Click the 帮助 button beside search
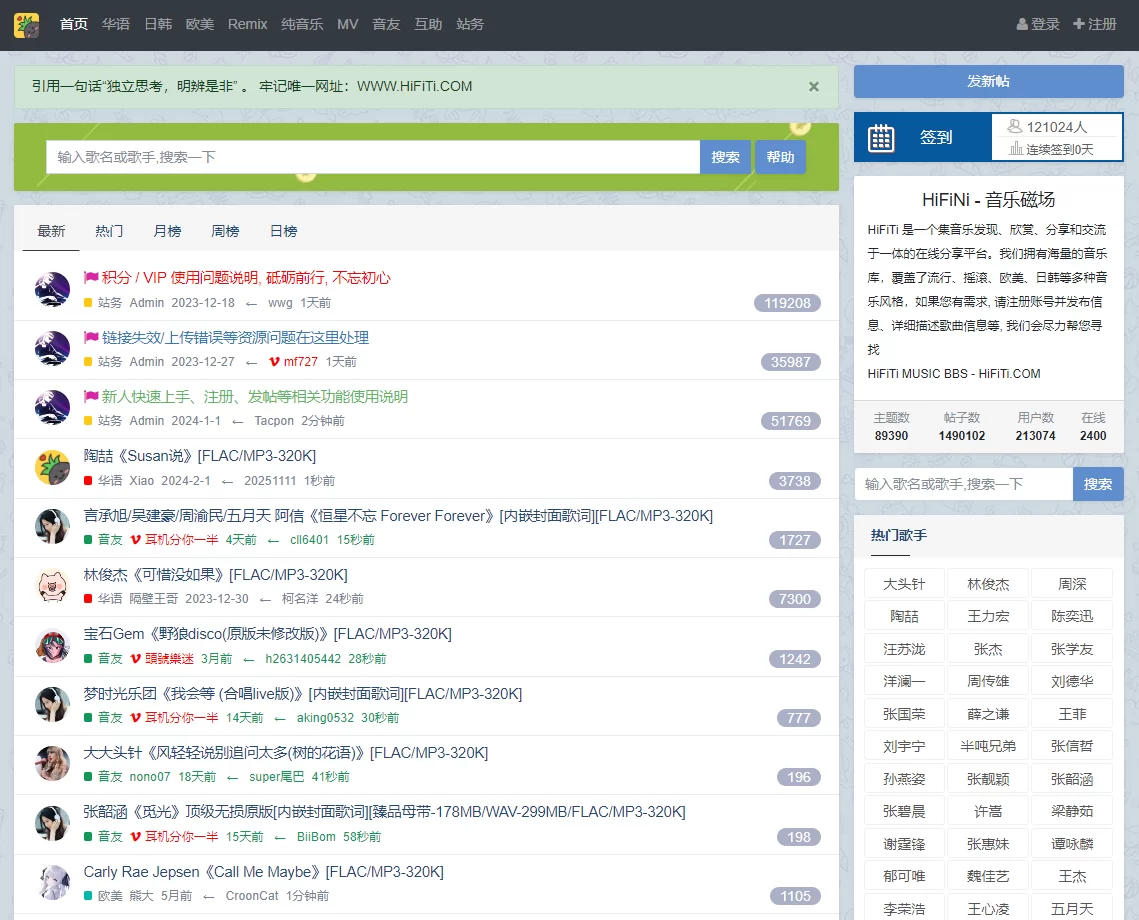The height and width of the screenshot is (920, 1139). pyautogui.click(x=780, y=157)
